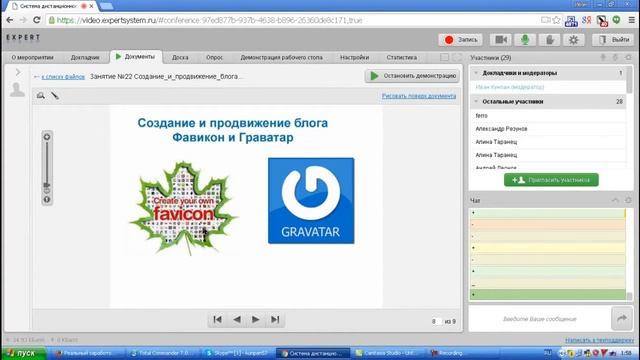Switch to the Опрос tab

click(214, 58)
